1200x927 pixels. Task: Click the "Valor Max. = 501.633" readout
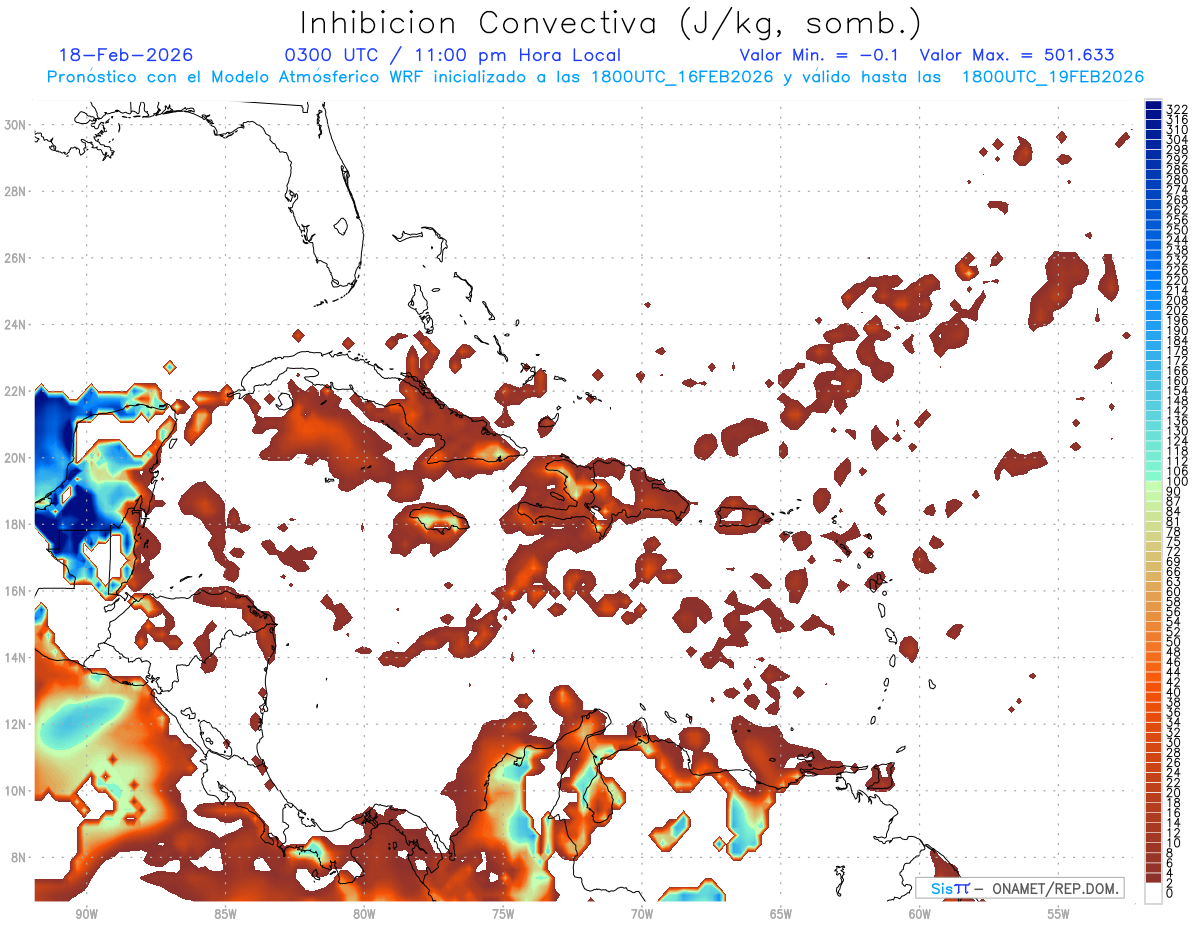1017,55
